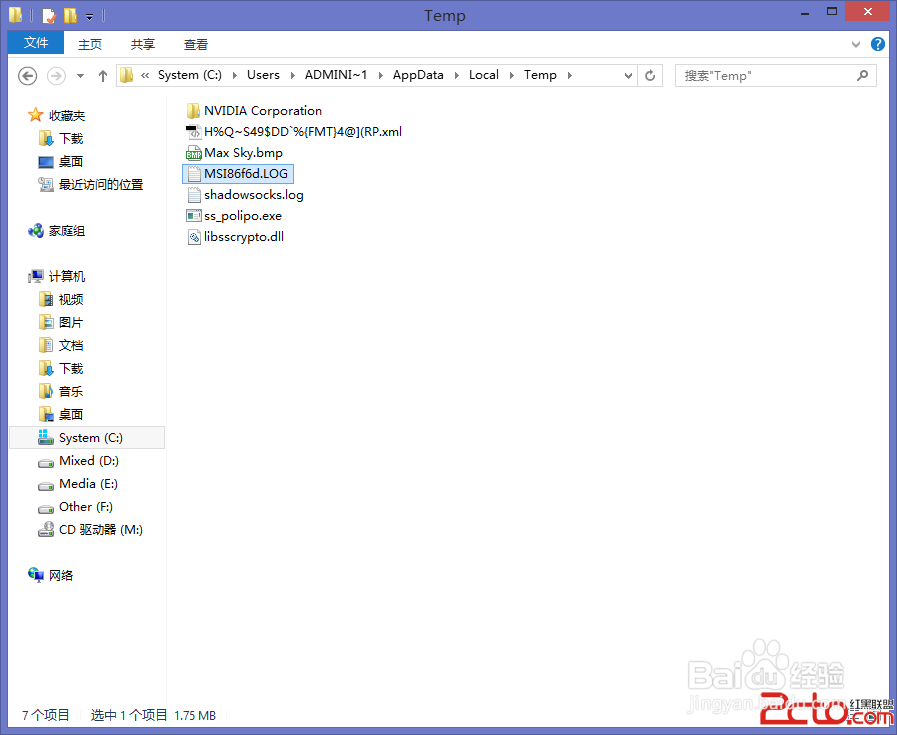
Task: Open the 文档 library folder
Action: point(61,345)
